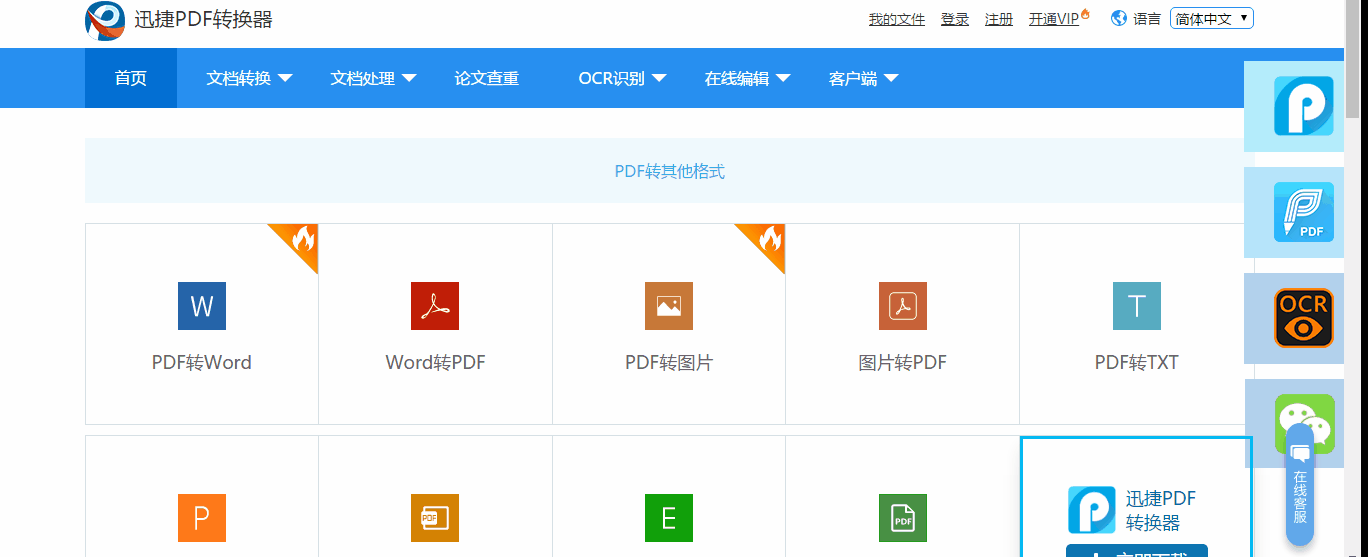
Task: Click the PDF转图片 label text
Action: 669,363
